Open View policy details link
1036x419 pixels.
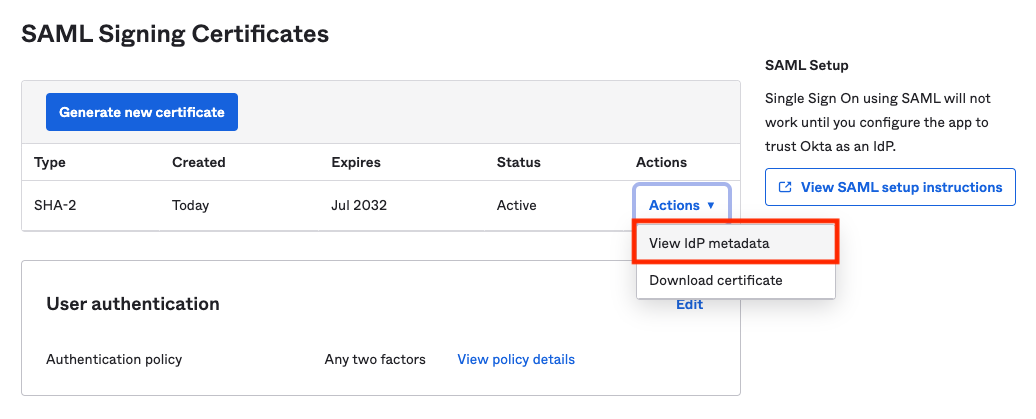[516, 360]
